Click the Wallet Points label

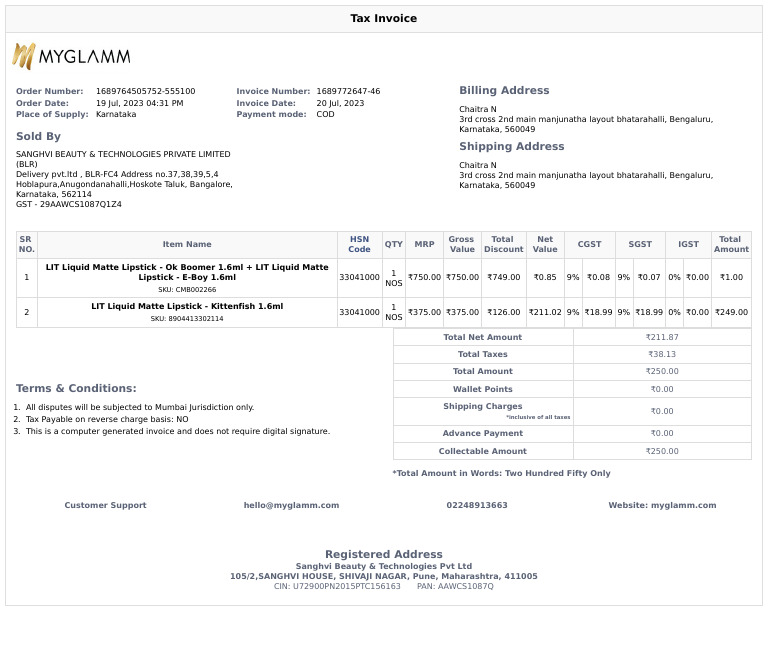click(482, 389)
